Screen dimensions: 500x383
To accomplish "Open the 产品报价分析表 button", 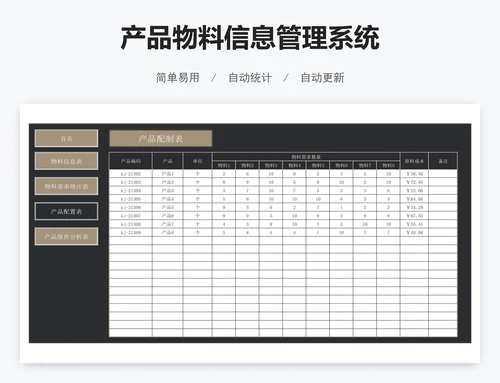I will pyautogui.click(x=66, y=237).
